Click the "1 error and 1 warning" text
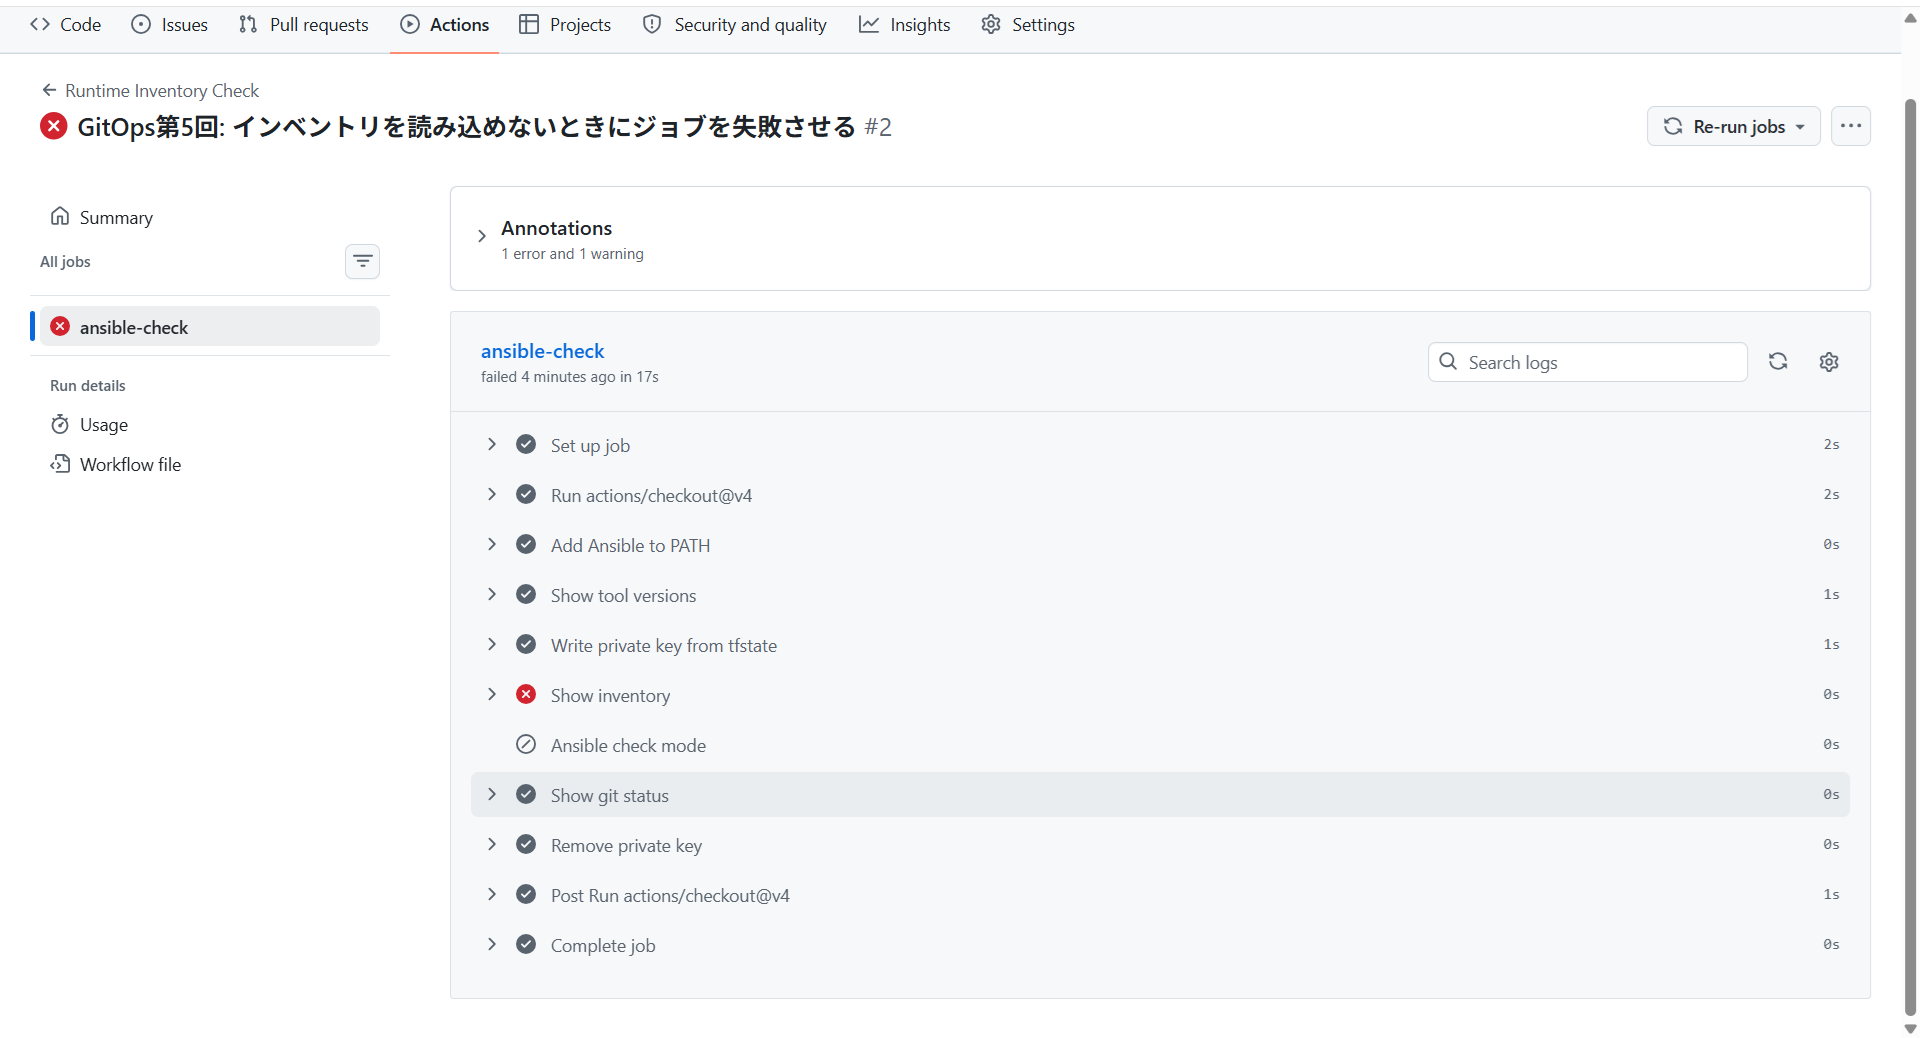Screen dimensions: 1920x1038 click(x=572, y=254)
